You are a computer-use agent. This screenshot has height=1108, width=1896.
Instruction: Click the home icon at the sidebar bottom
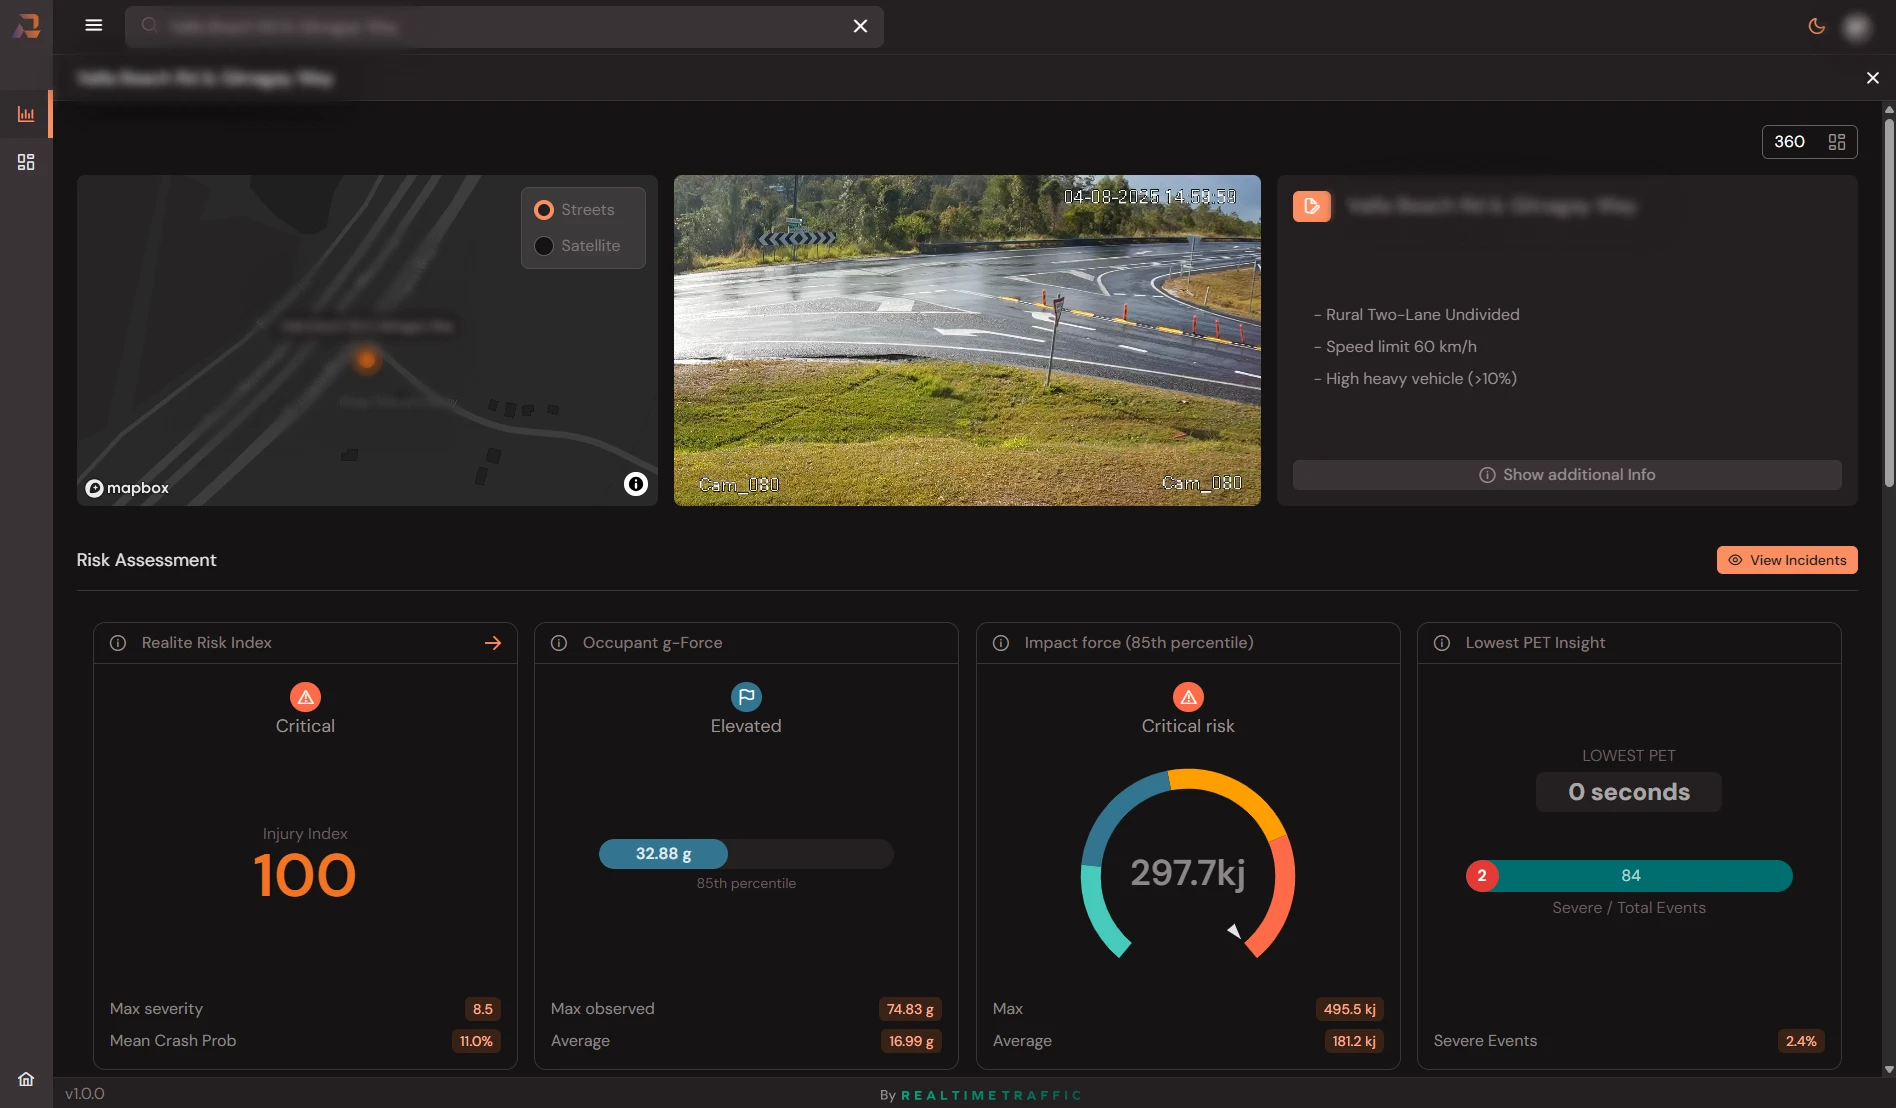pos(26,1079)
